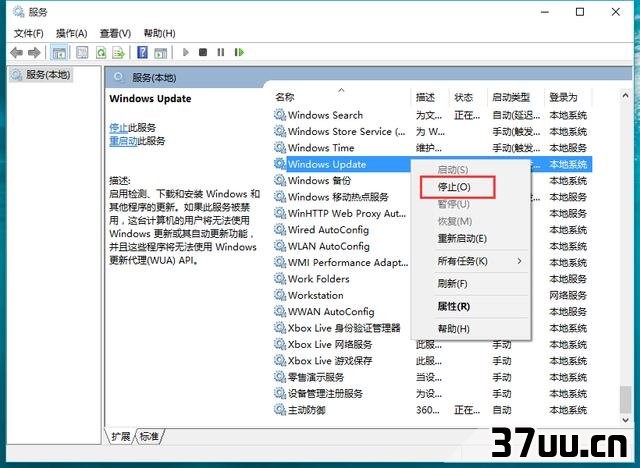Click the gear icon beside Workstation

click(x=280, y=295)
